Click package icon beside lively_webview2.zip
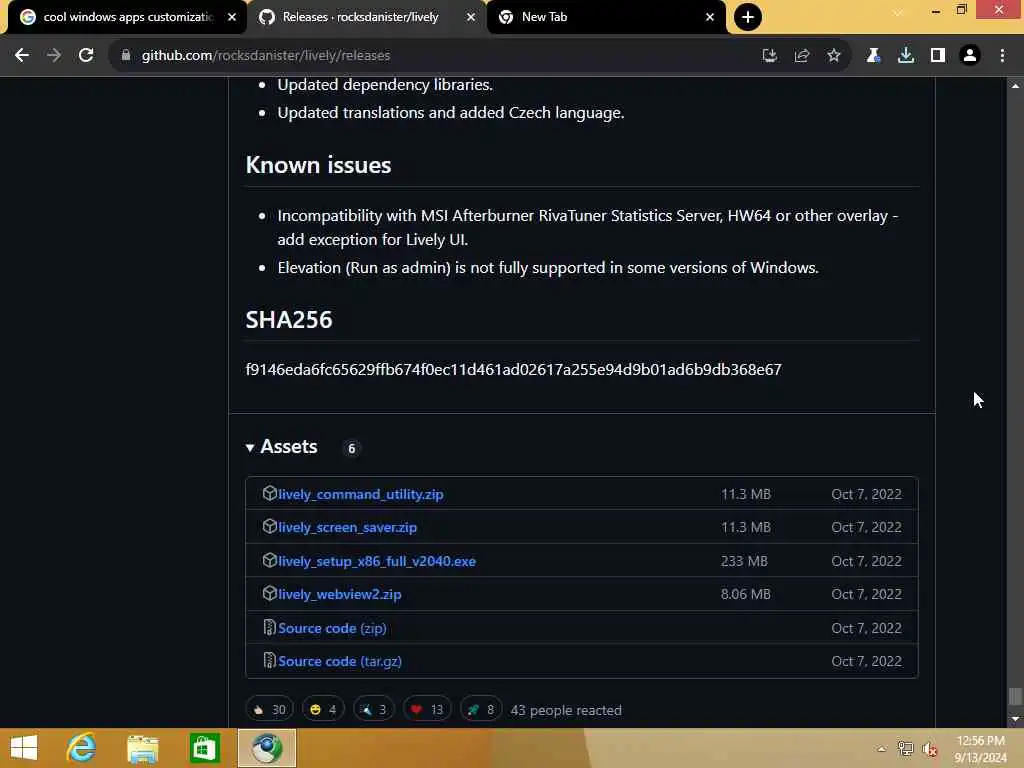The height and width of the screenshot is (768, 1024). [x=270, y=593]
